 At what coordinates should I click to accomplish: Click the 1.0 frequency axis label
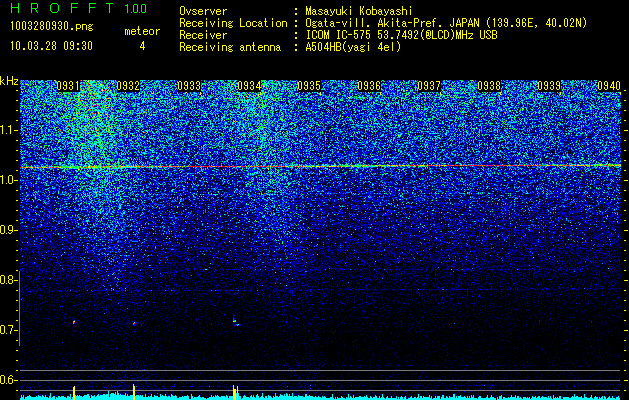point(7,181)
